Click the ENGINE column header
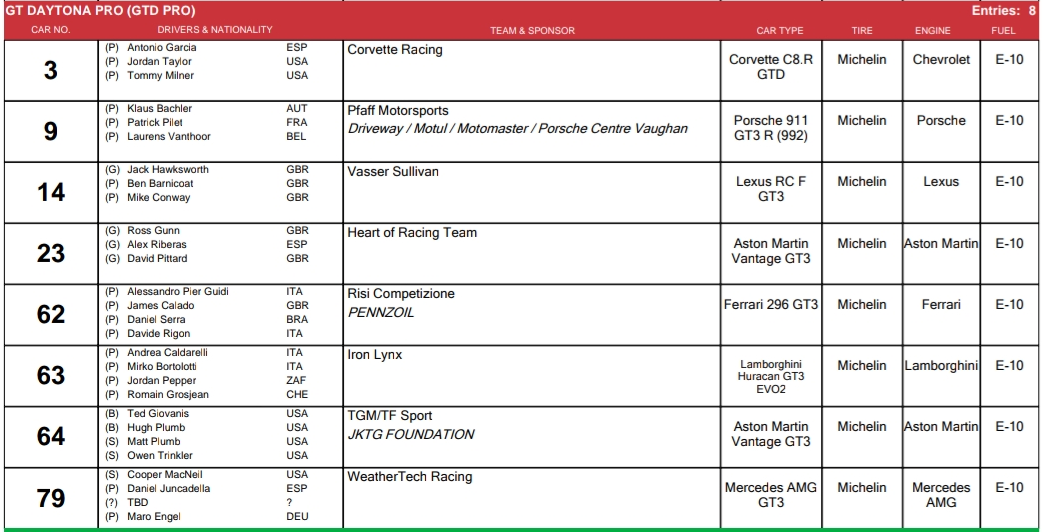This screenshot has height=532, width=1042. click(x=932, y=31)
